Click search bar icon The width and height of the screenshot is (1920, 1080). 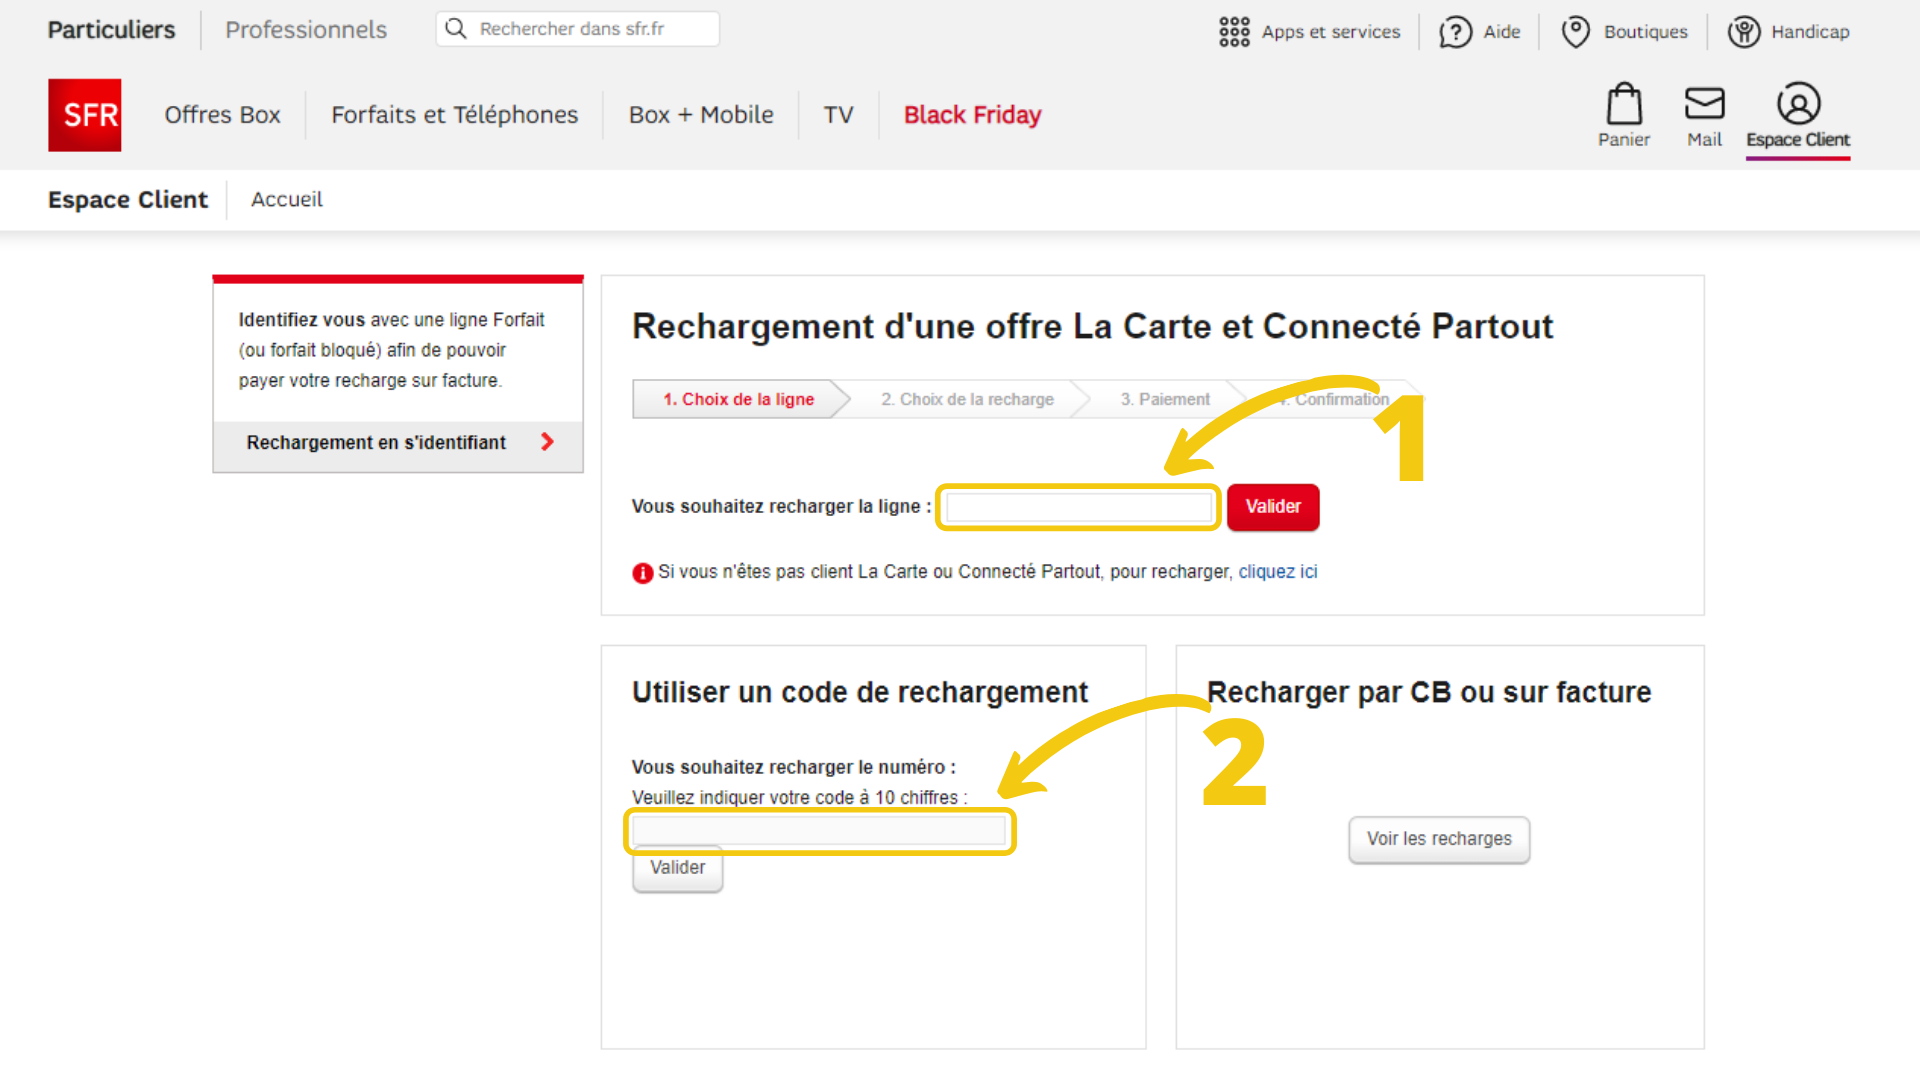point(456,29)
